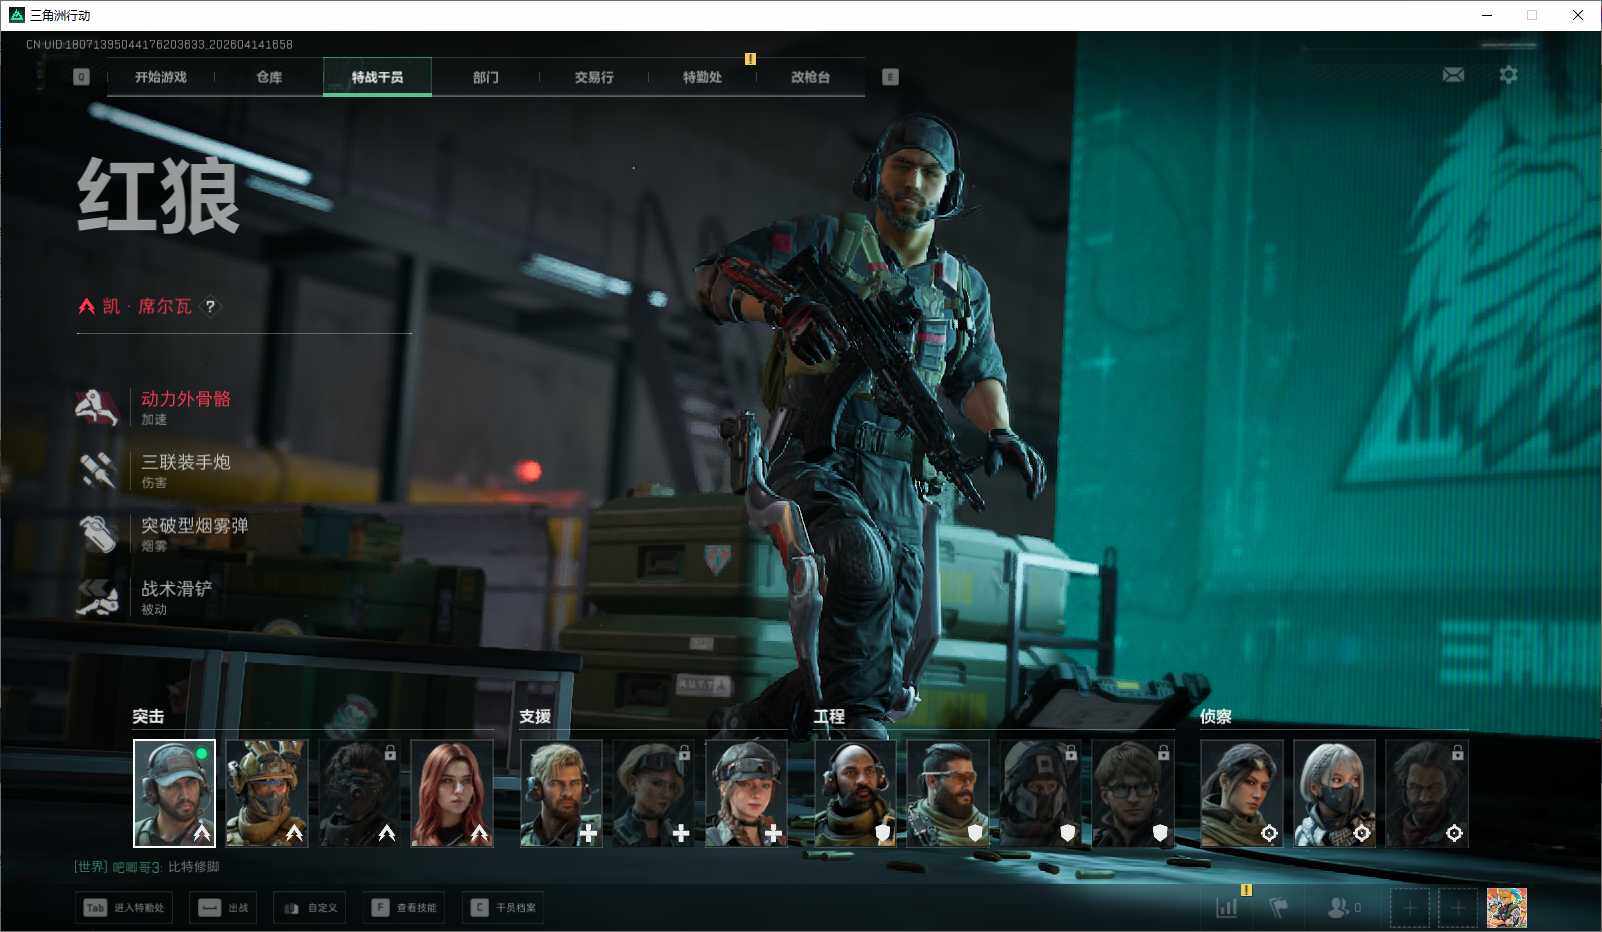Click the help question mark beside 凯·席尔瓦
1602x932 pixels.
[x=210, y=306]
